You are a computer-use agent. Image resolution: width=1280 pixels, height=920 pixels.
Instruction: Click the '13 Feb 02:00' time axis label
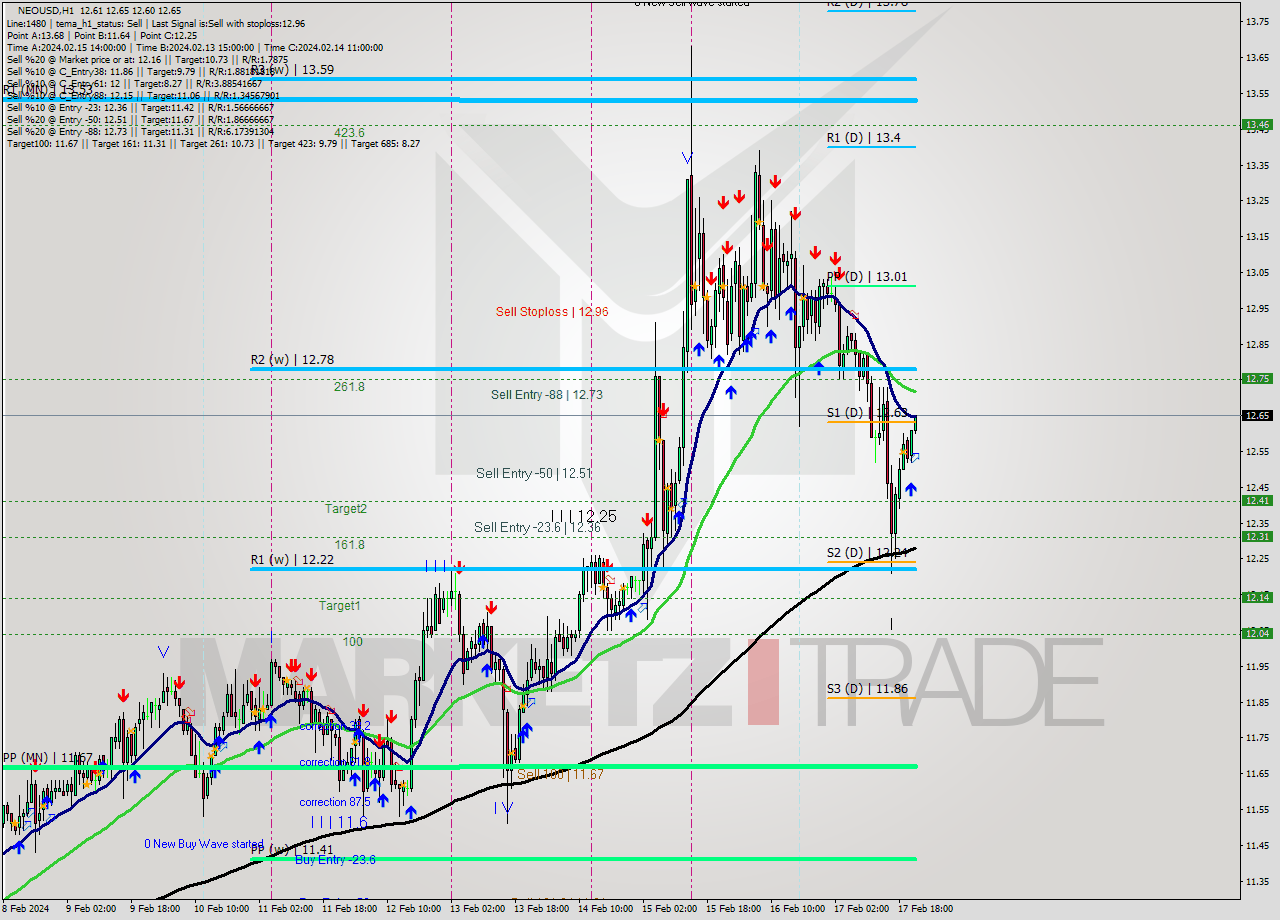pyautogui.click(x=477, y=909)
